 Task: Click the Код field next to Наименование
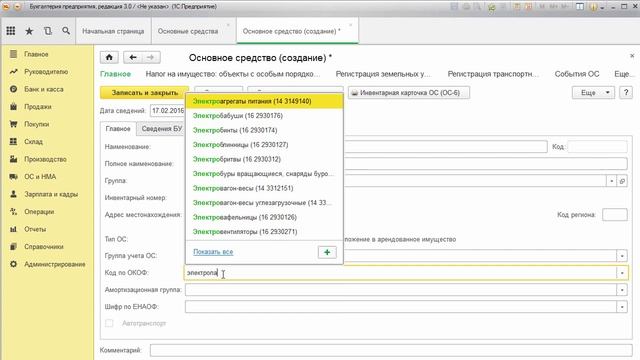pyautogui.click(x=598, y=147)
